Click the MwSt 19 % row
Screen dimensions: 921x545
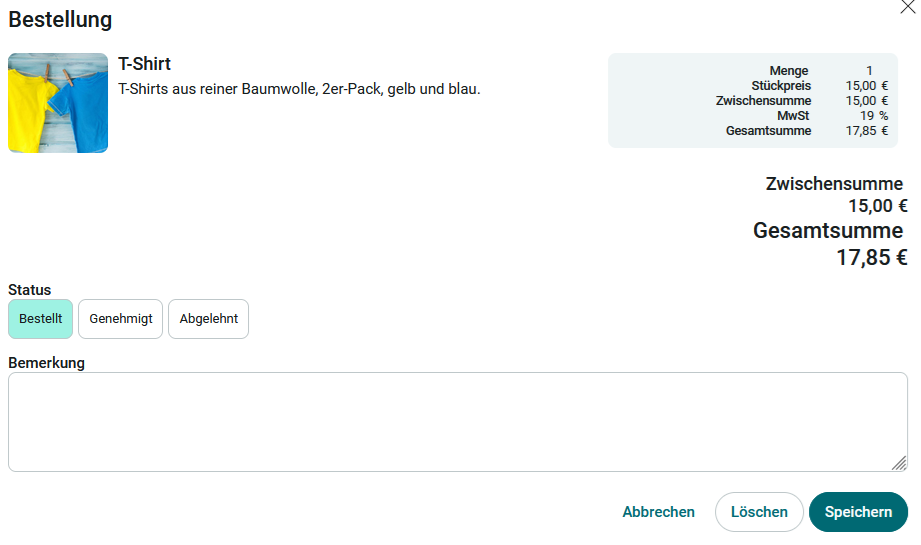click(x=832, y=116)
